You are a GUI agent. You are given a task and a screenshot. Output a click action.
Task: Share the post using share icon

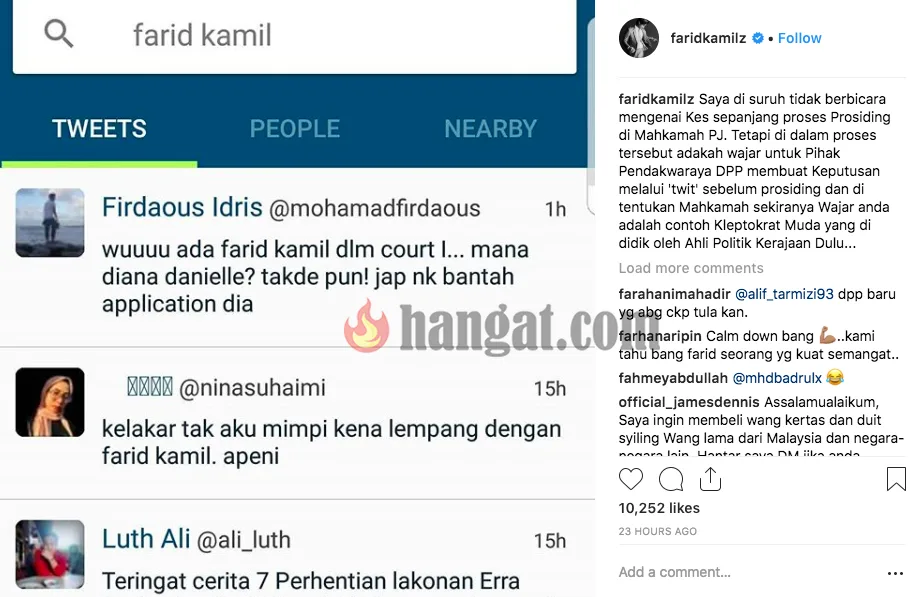[x=710, y=479]
